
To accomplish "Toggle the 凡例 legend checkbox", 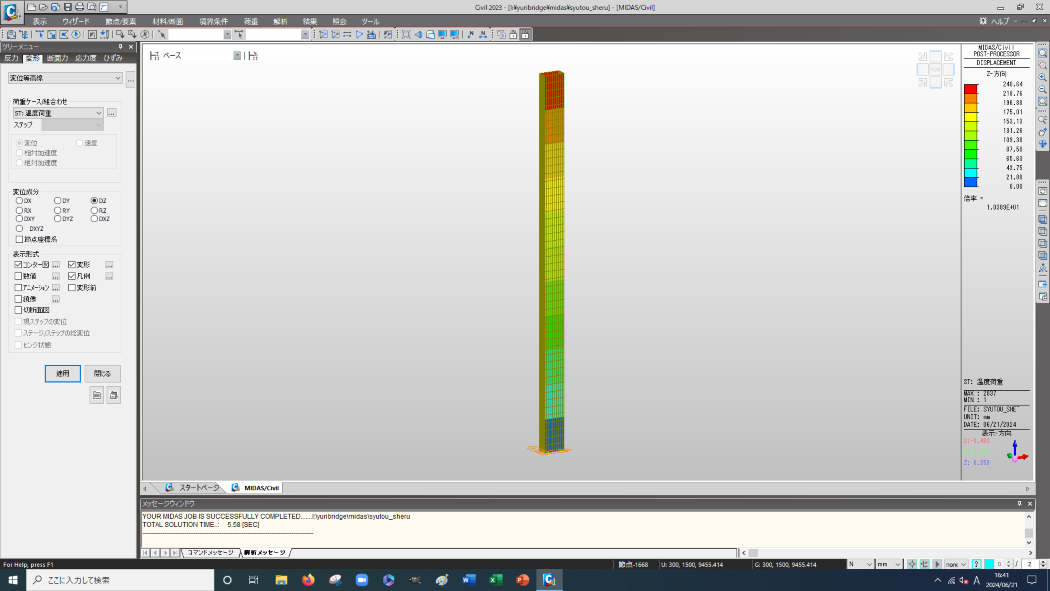I will click(72, 276).
